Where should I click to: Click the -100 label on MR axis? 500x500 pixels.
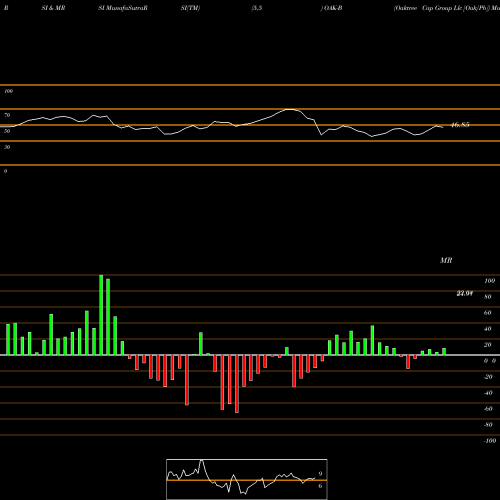(x=490, y=441)
